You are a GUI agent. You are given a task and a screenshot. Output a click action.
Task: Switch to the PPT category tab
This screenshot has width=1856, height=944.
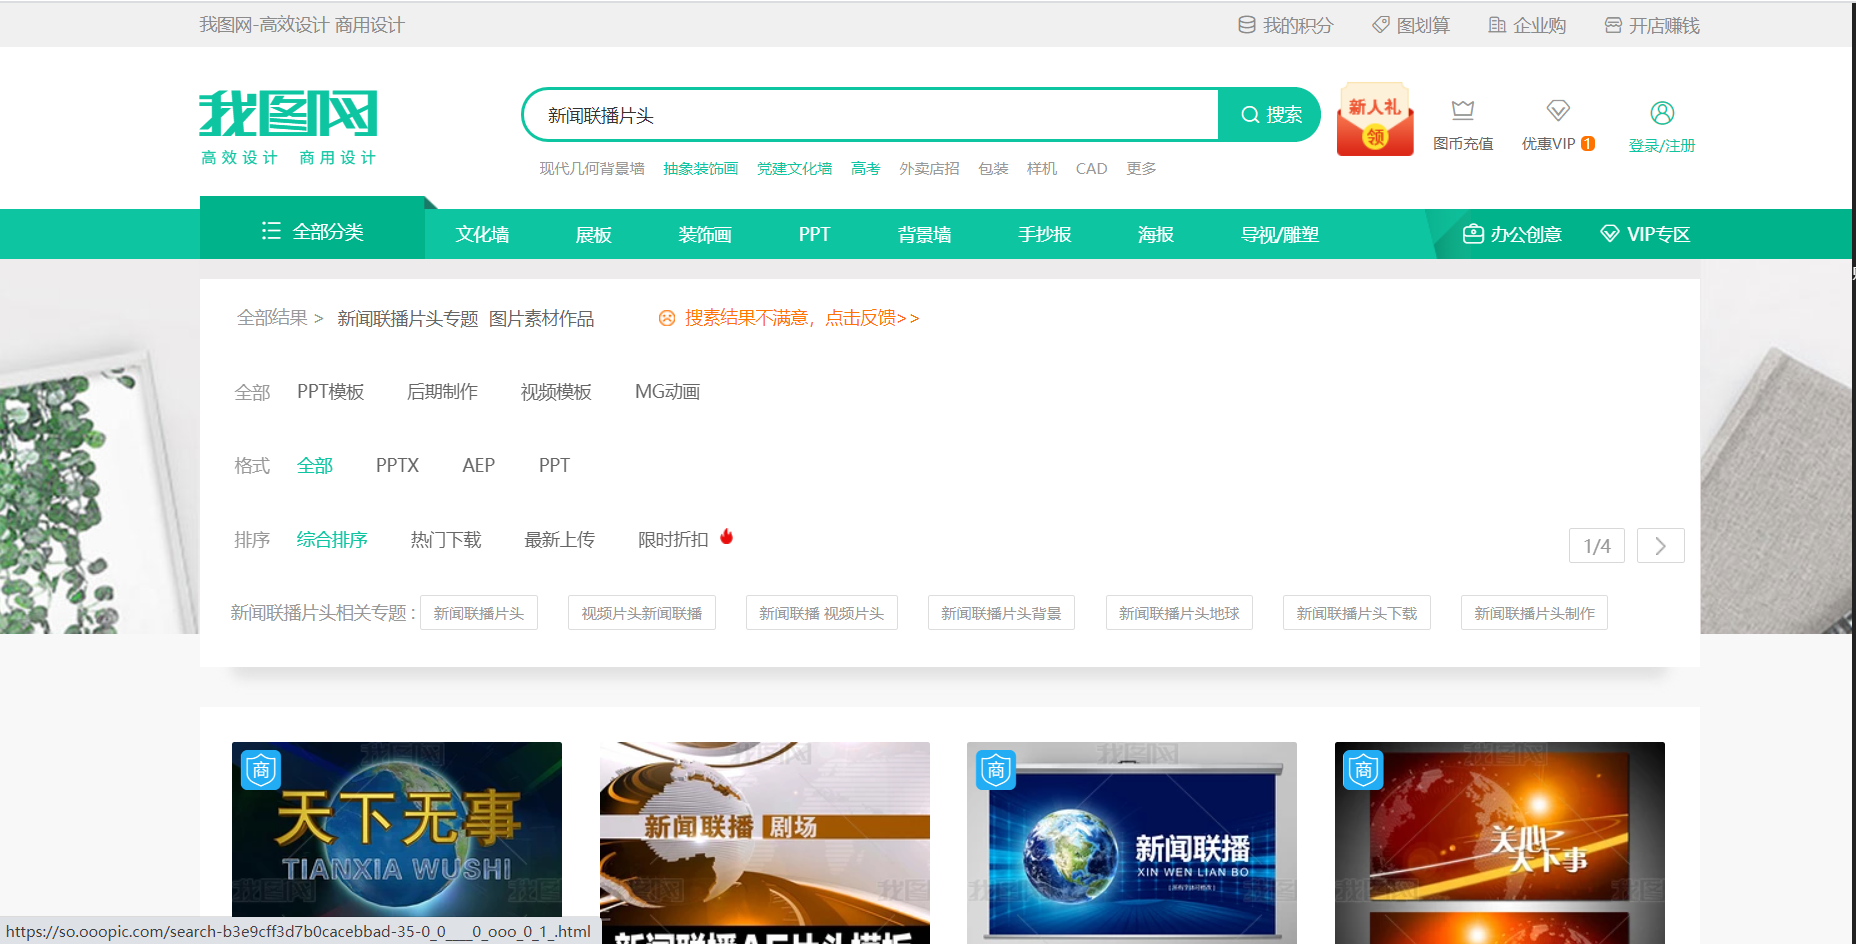click(x=814, y=234)
